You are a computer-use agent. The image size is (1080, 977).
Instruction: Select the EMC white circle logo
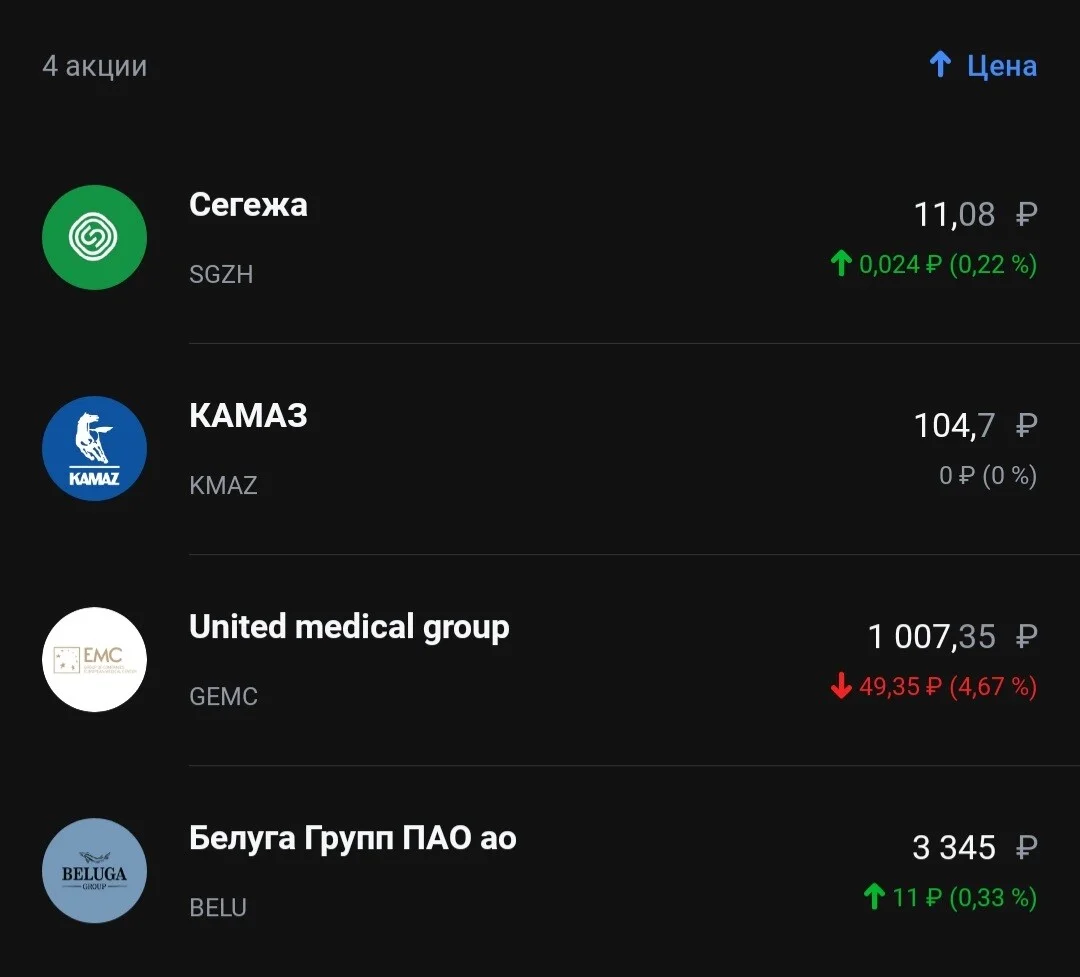(94, 659)
